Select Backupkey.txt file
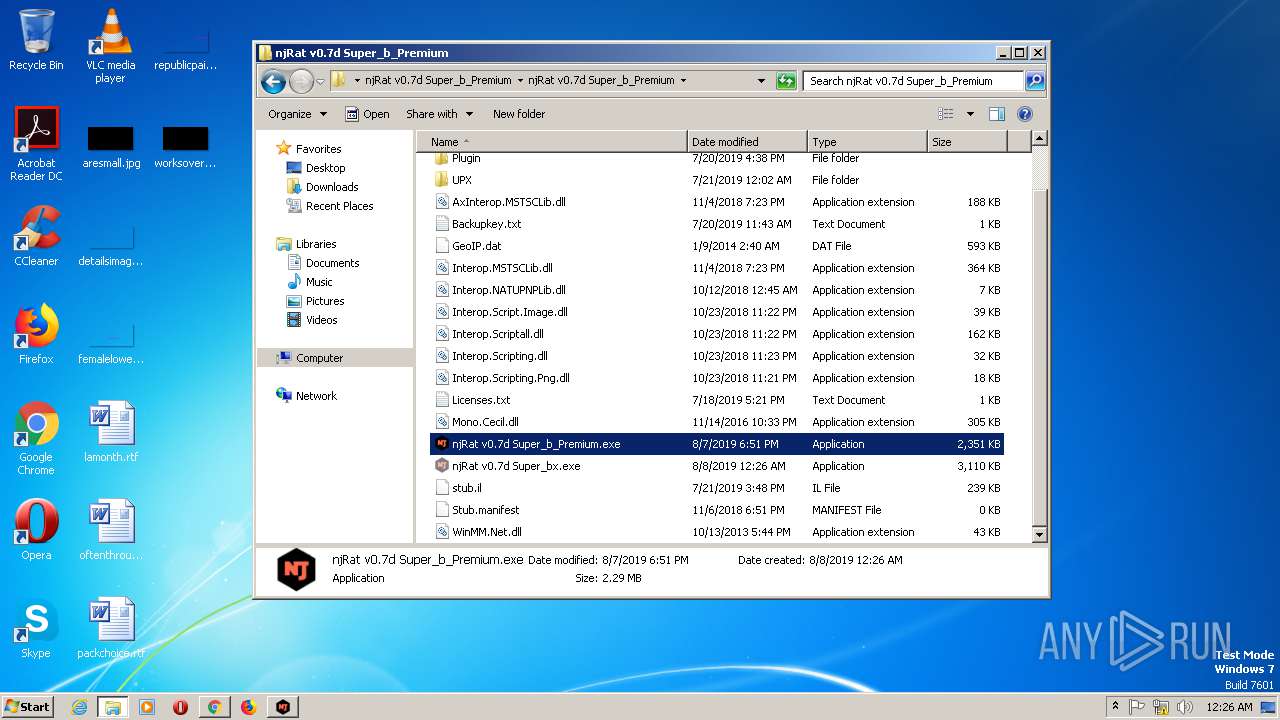Screen dimensions: 1280x720 click(x=717, y=224)
